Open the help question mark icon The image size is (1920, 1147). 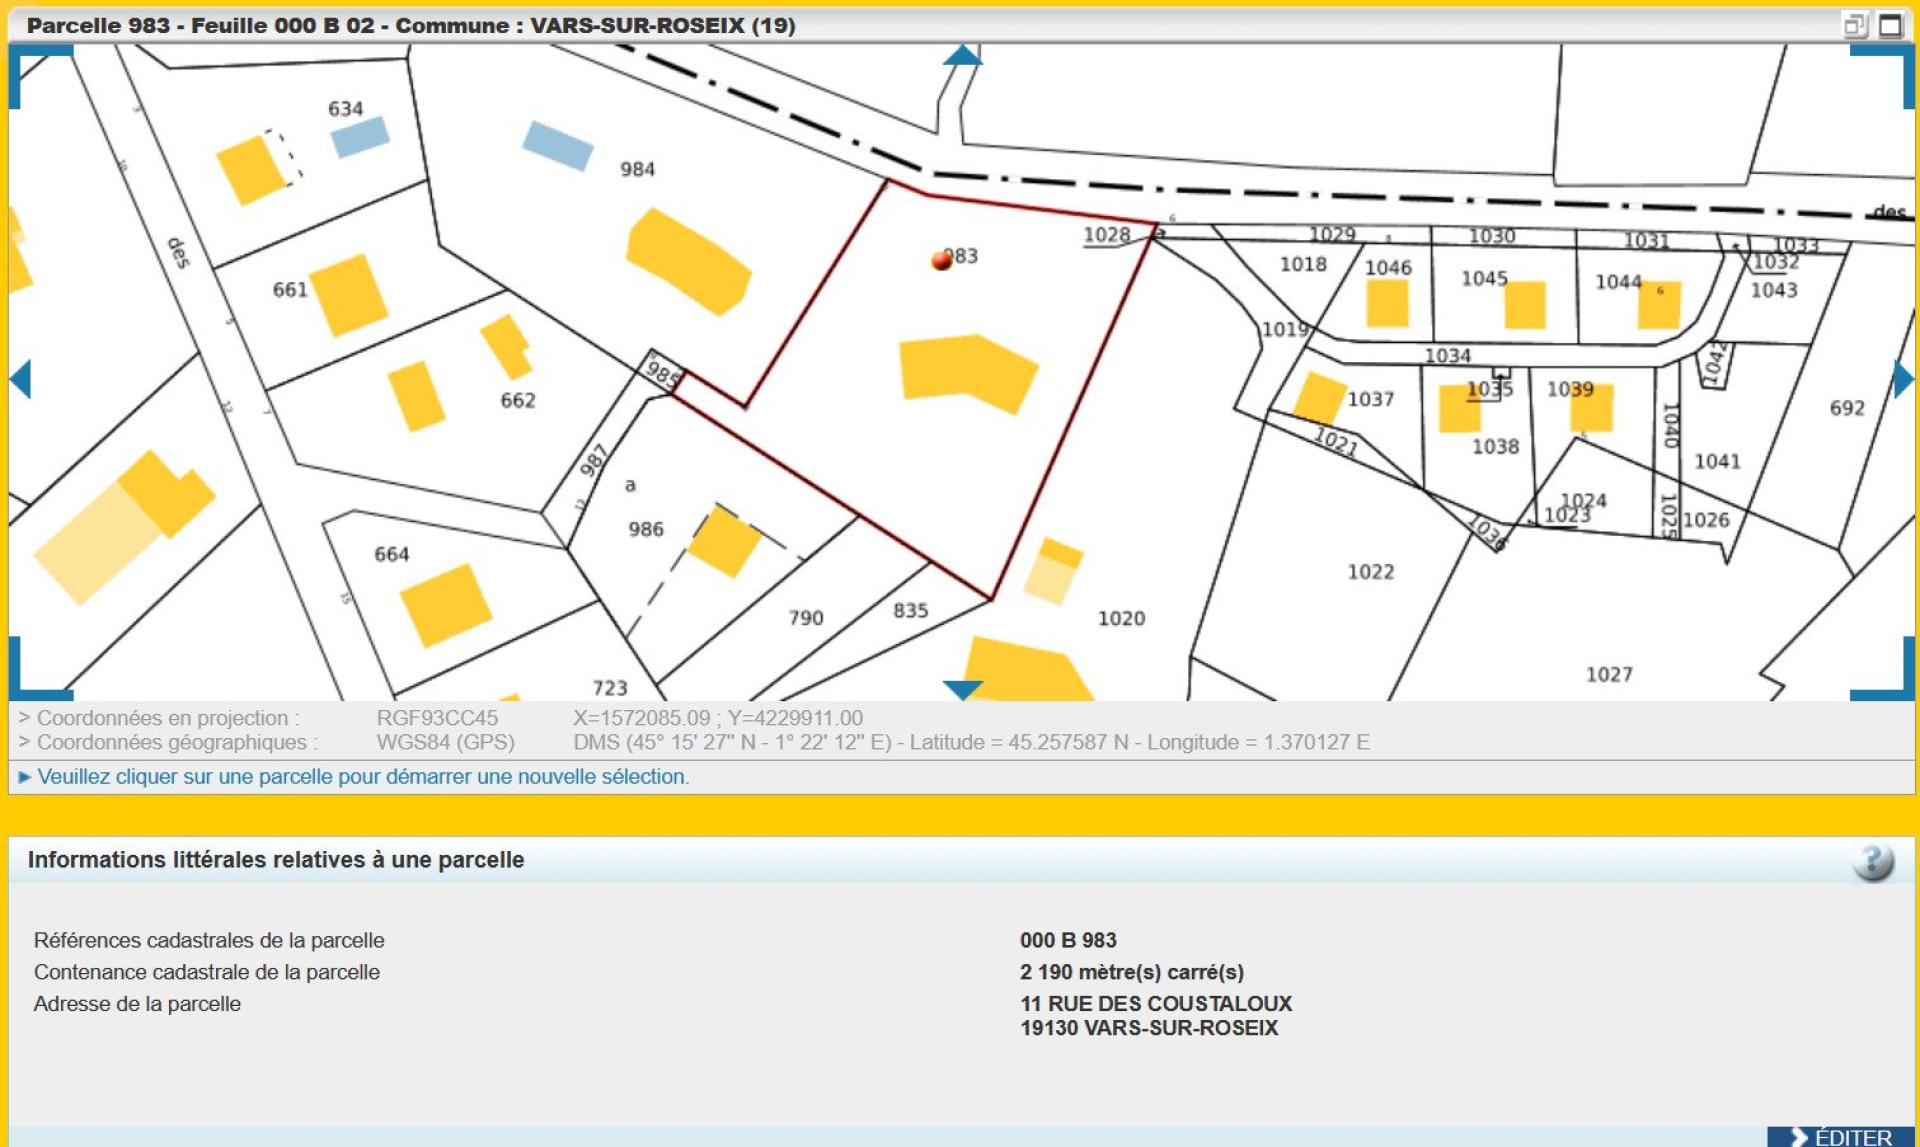pos(1872,861)
